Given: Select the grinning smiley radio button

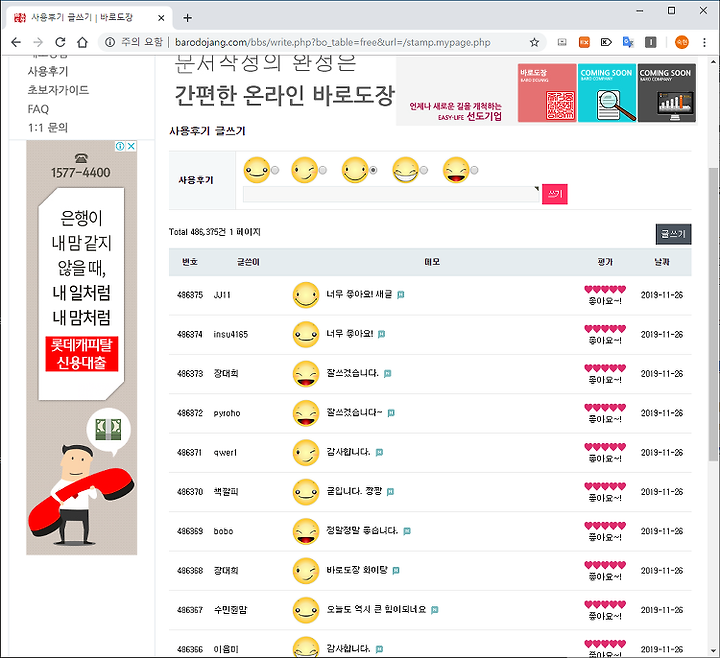Looking at the screenshot, I should 424,170.
